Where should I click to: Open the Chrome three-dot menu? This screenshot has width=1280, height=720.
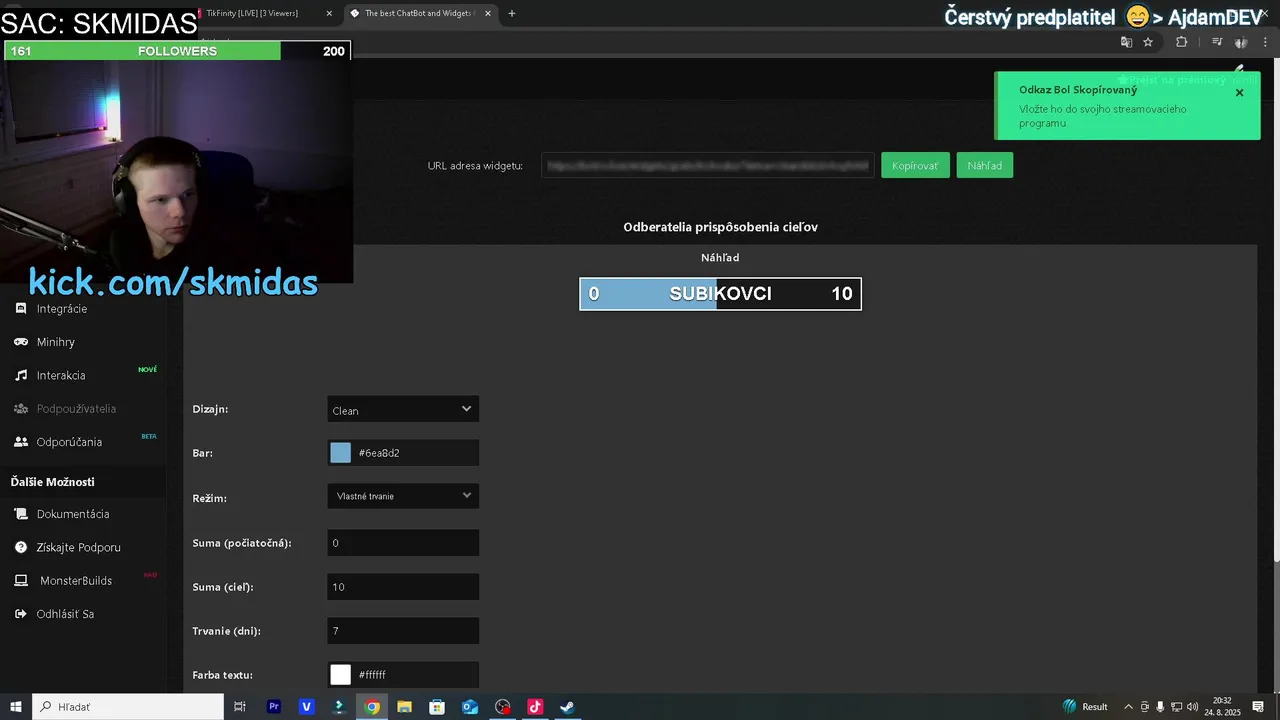[x=1265, y=42]
